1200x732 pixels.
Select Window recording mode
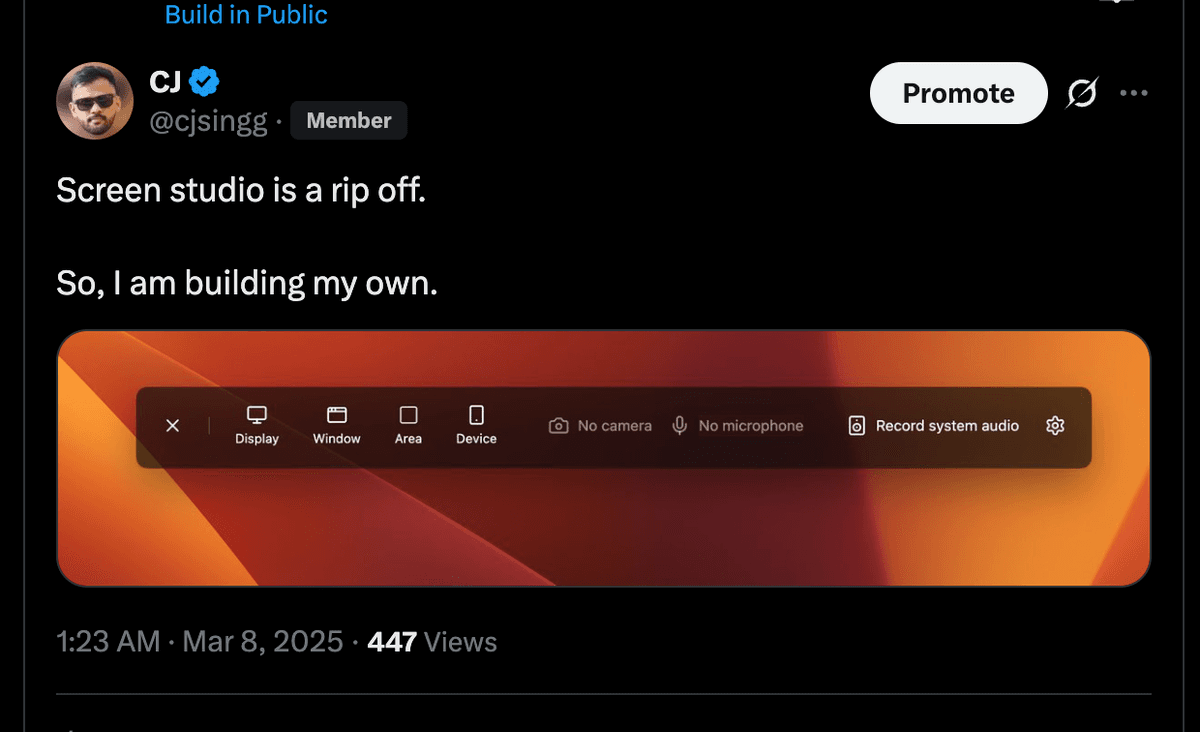[337, 425]
